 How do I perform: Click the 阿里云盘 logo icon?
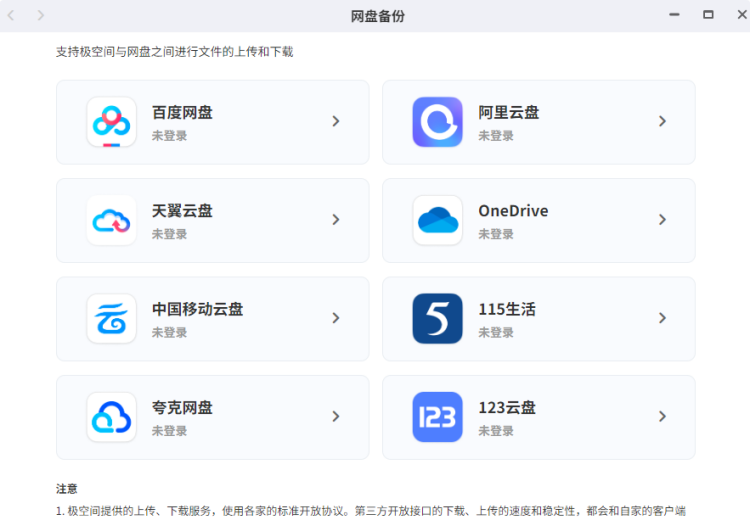tap(437, 122)
